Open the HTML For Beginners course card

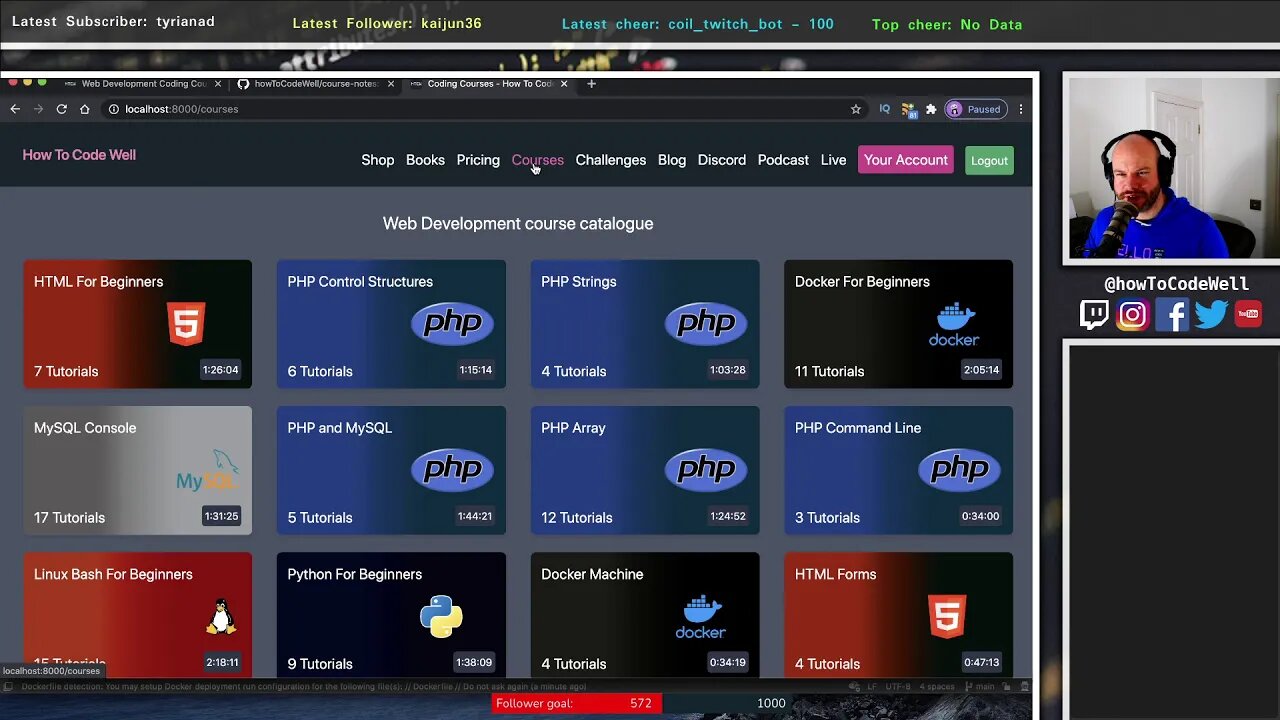coord(138,324)
